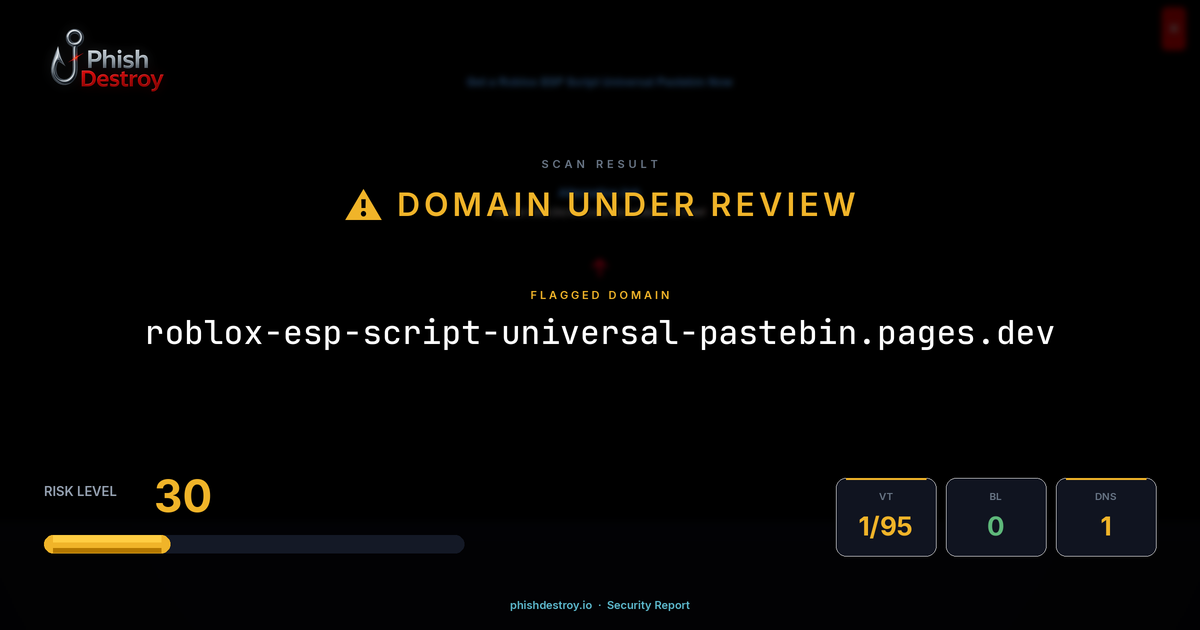1200x630 pixels.
Task: Click the small red marker below the headline
Action: click(599, 264)
